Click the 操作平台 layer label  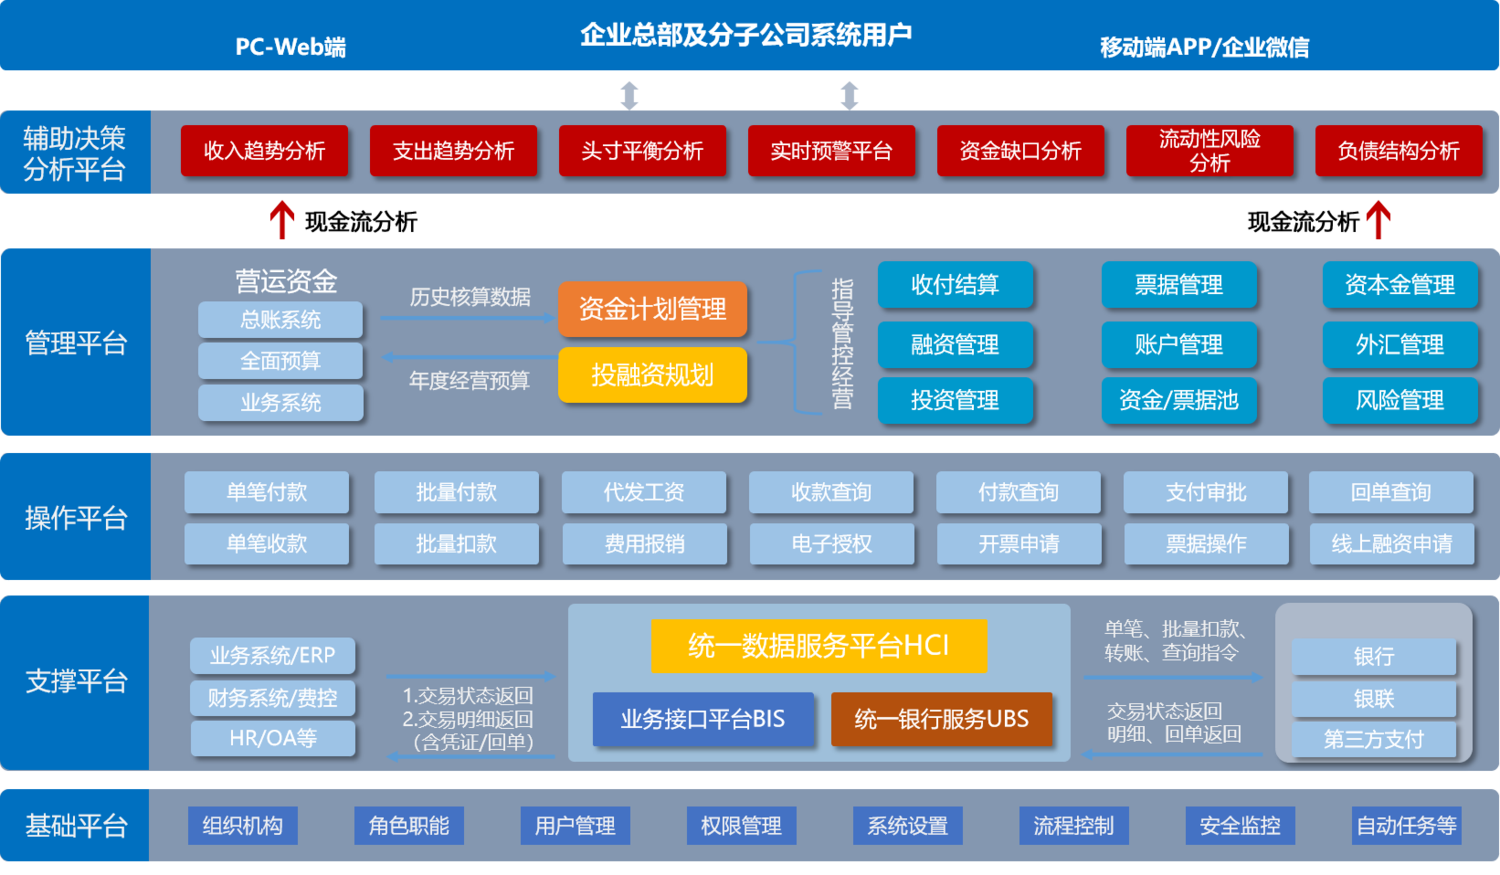[x=75, y=517]
